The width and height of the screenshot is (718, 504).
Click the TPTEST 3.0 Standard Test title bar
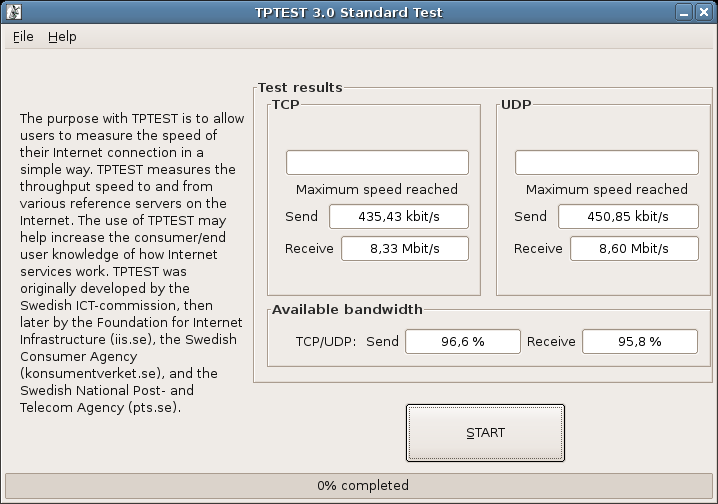pyautogui.click(x=349, y=12)
